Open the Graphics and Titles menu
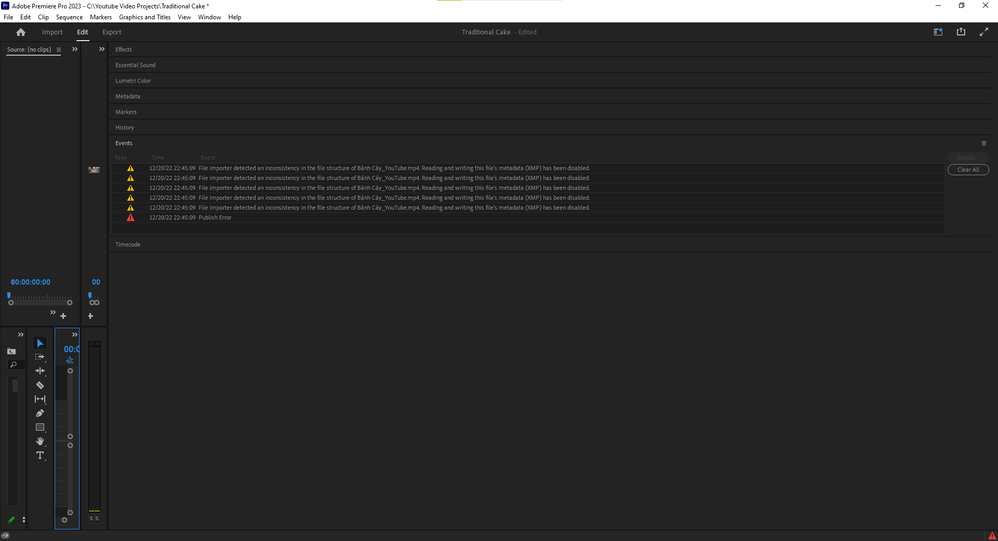 (144, 17)
